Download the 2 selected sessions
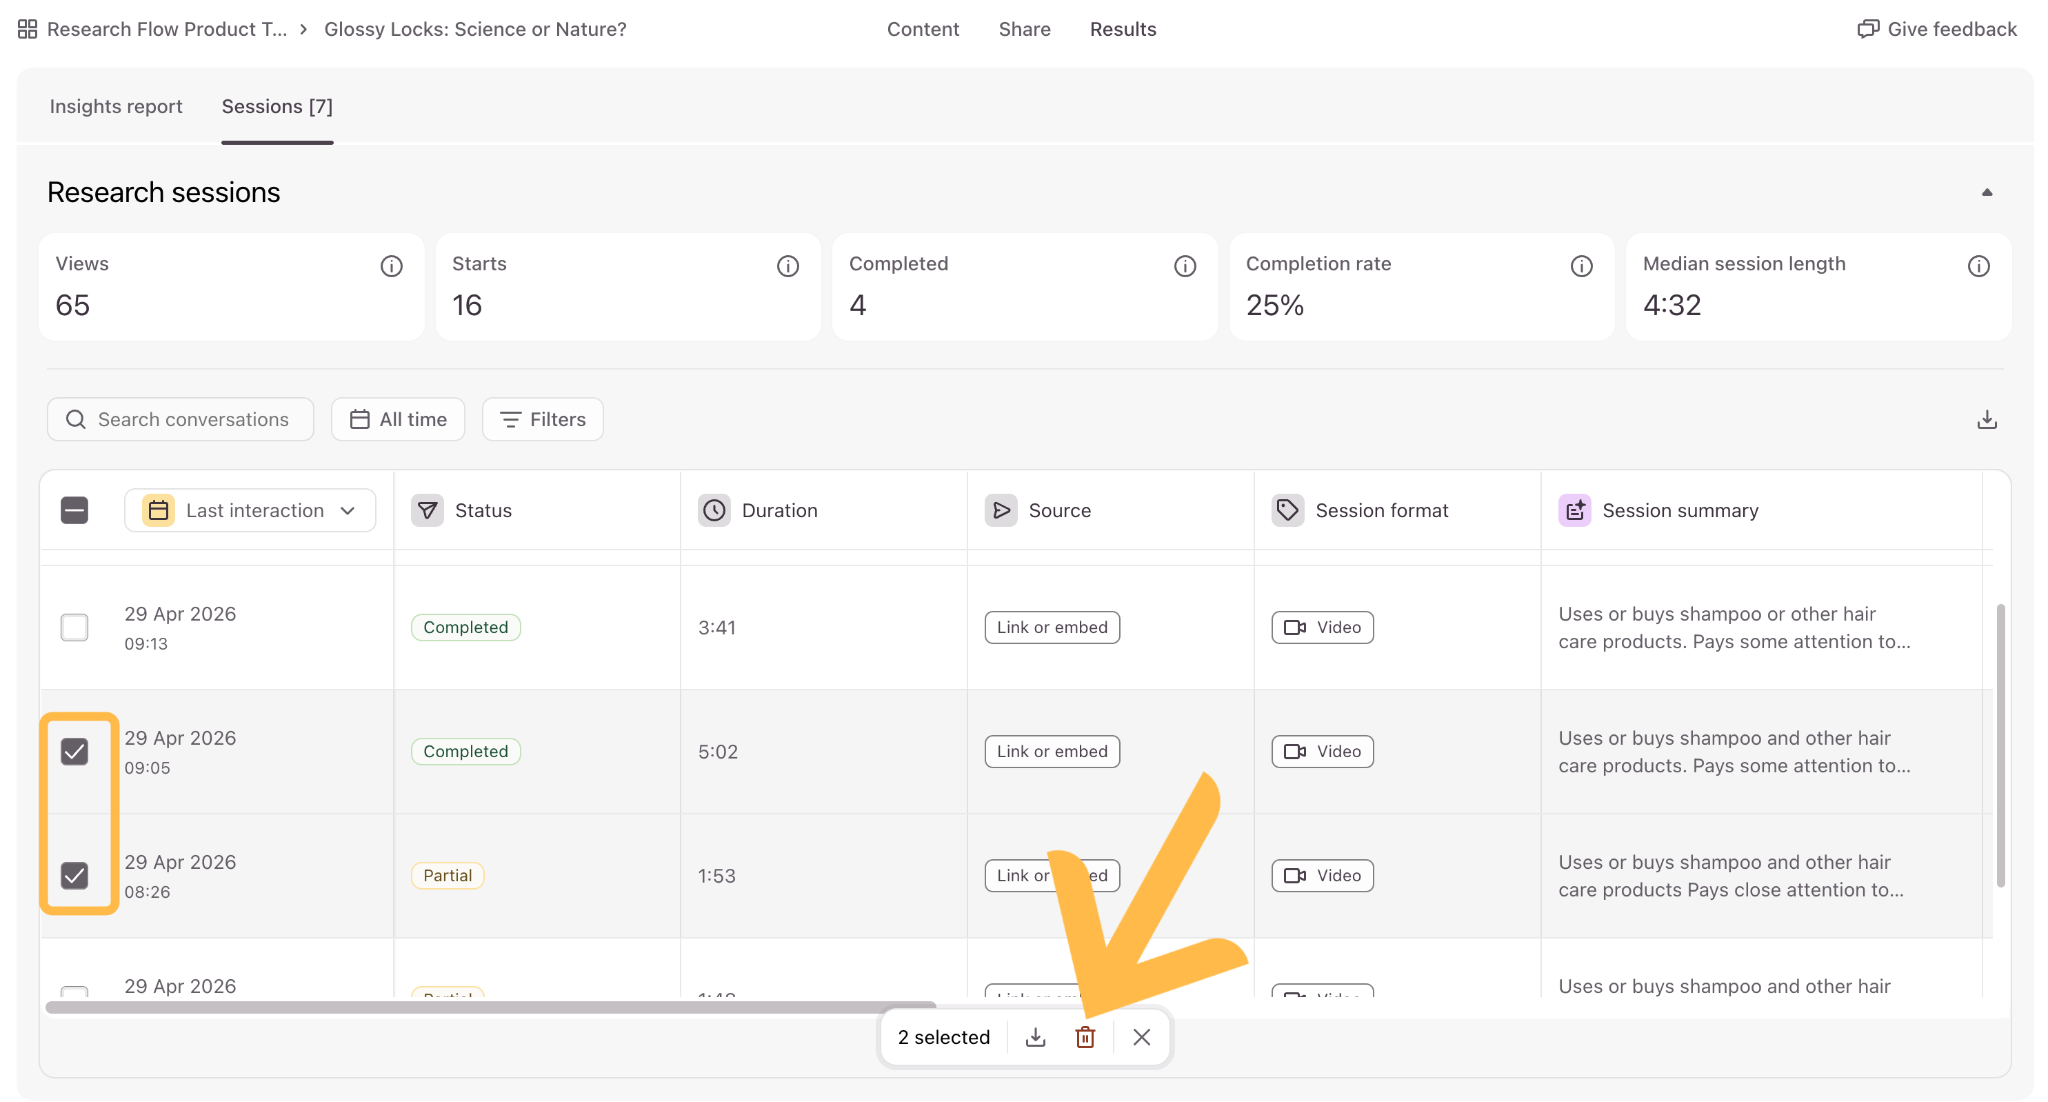Screen dimensions: 2048x1102 1035,1037
